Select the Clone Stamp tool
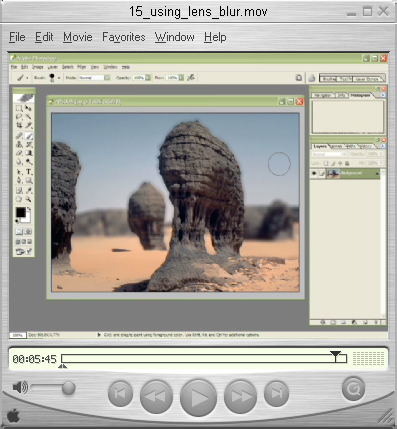The image size is (397, 429). tap(19, 145)
